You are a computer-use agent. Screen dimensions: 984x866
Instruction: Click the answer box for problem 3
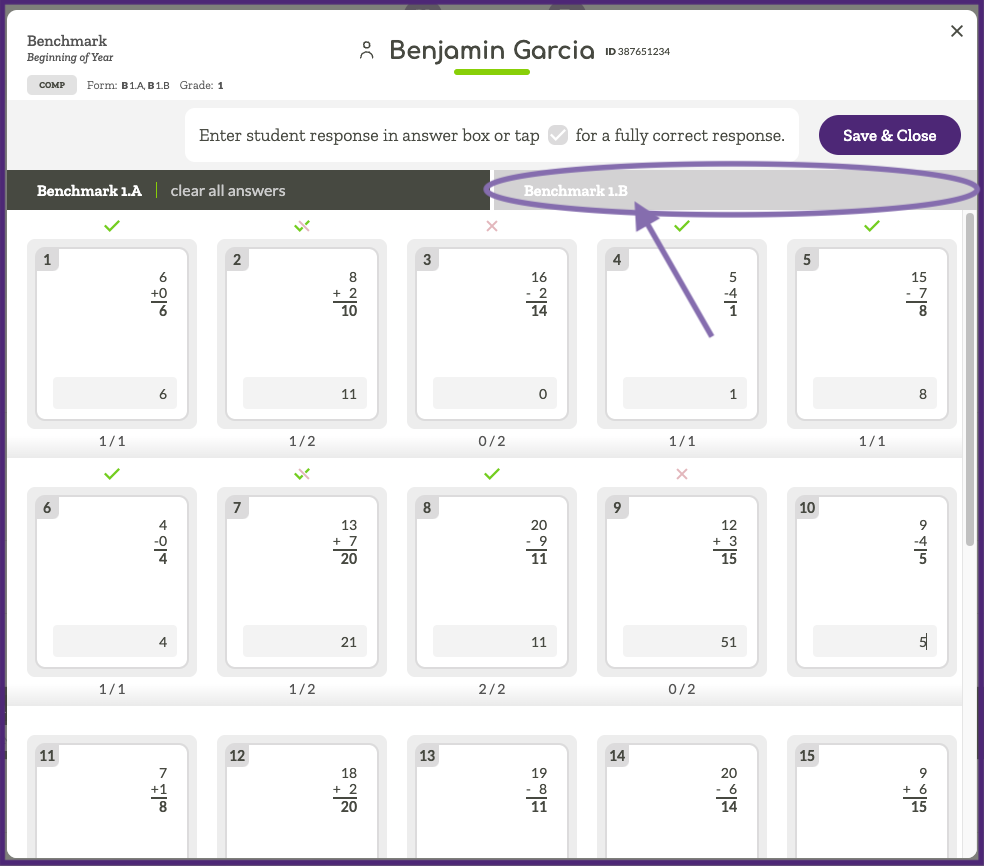[491, 394]
